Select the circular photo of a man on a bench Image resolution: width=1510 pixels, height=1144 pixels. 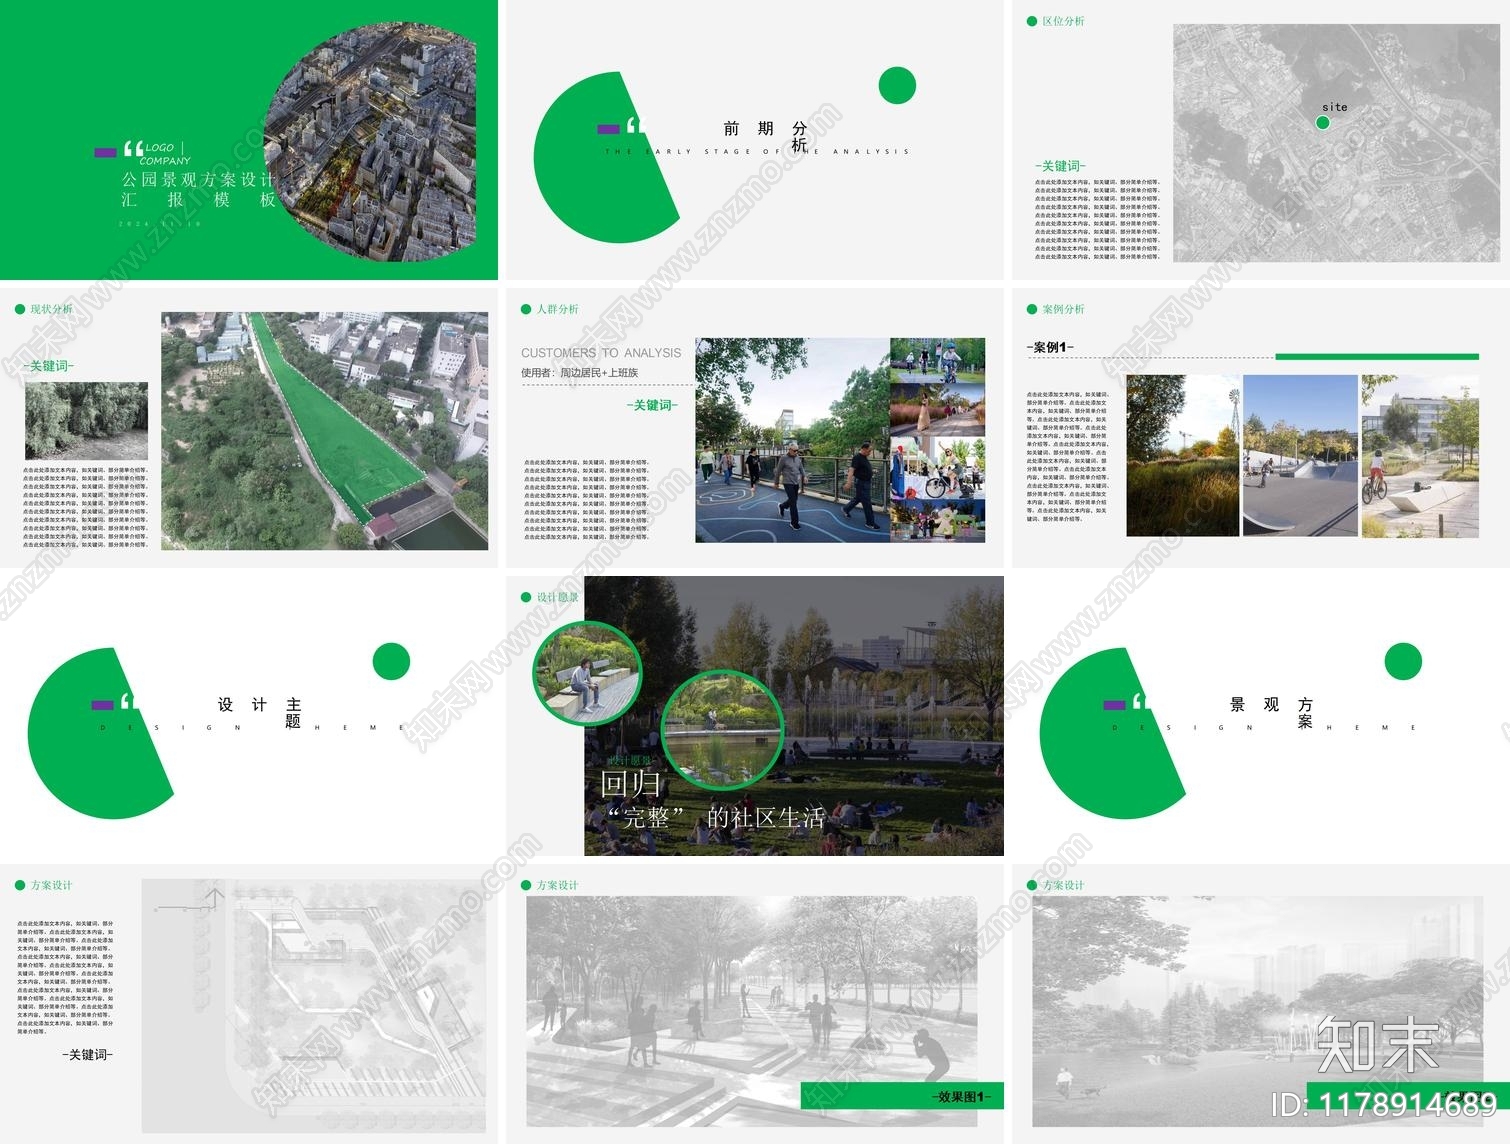coord(586,673)
